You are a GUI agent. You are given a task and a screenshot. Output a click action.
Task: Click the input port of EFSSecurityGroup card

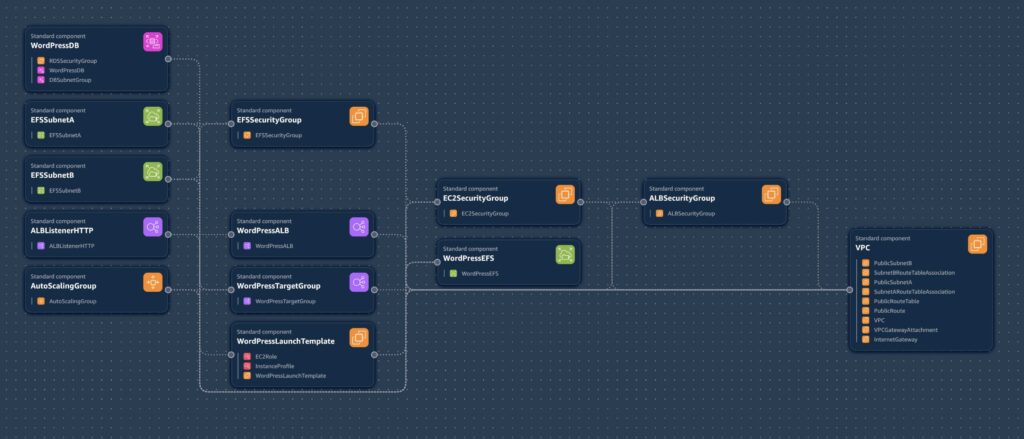tap(231, 123)
